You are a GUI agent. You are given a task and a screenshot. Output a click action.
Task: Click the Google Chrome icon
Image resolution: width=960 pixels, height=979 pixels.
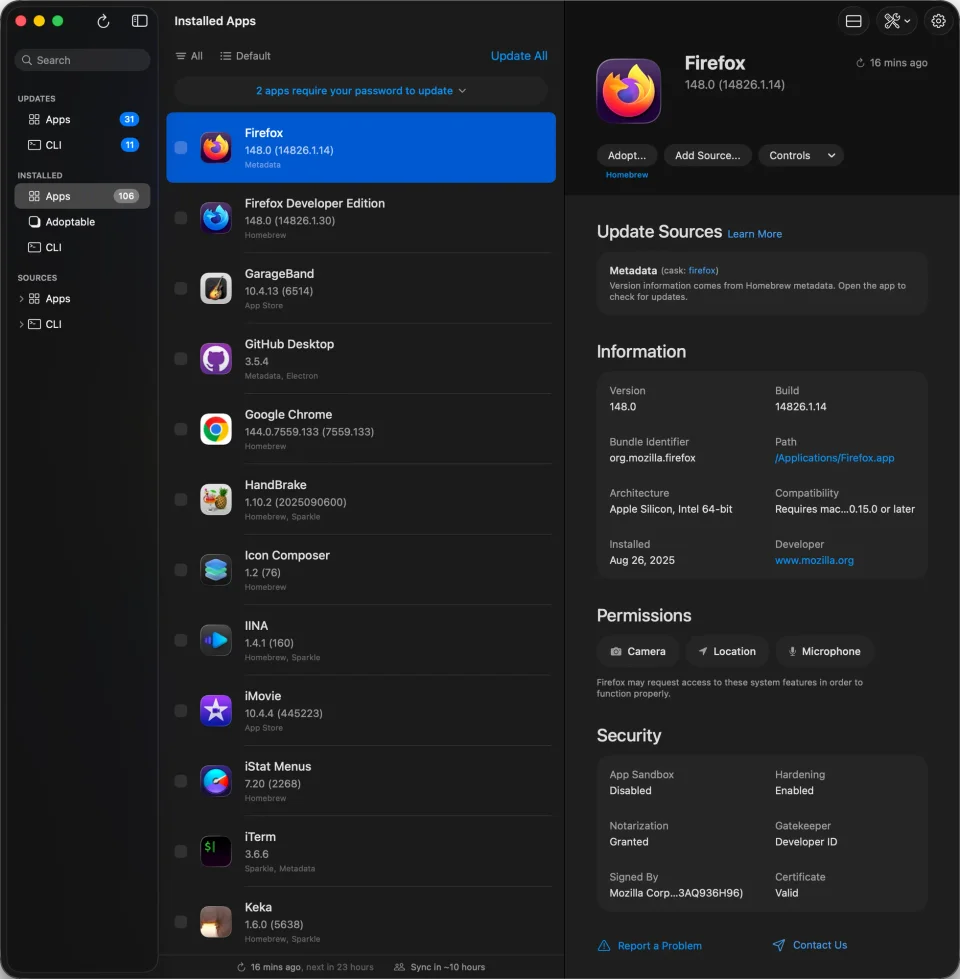pos(216,429)
